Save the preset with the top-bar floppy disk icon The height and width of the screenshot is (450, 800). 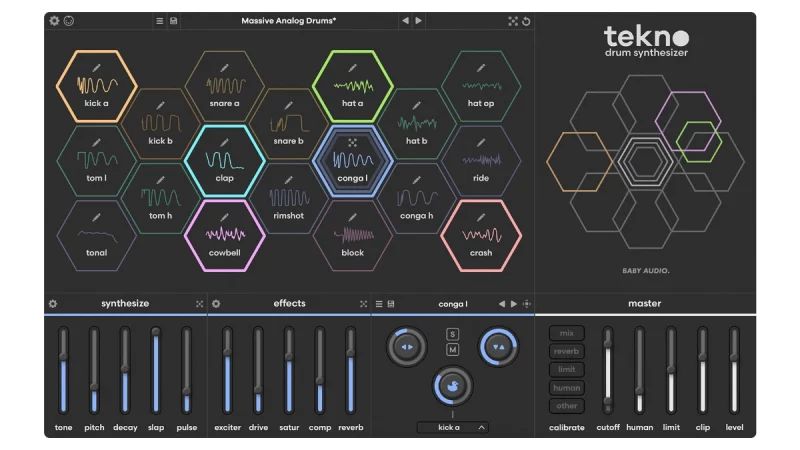click(174, 20)
